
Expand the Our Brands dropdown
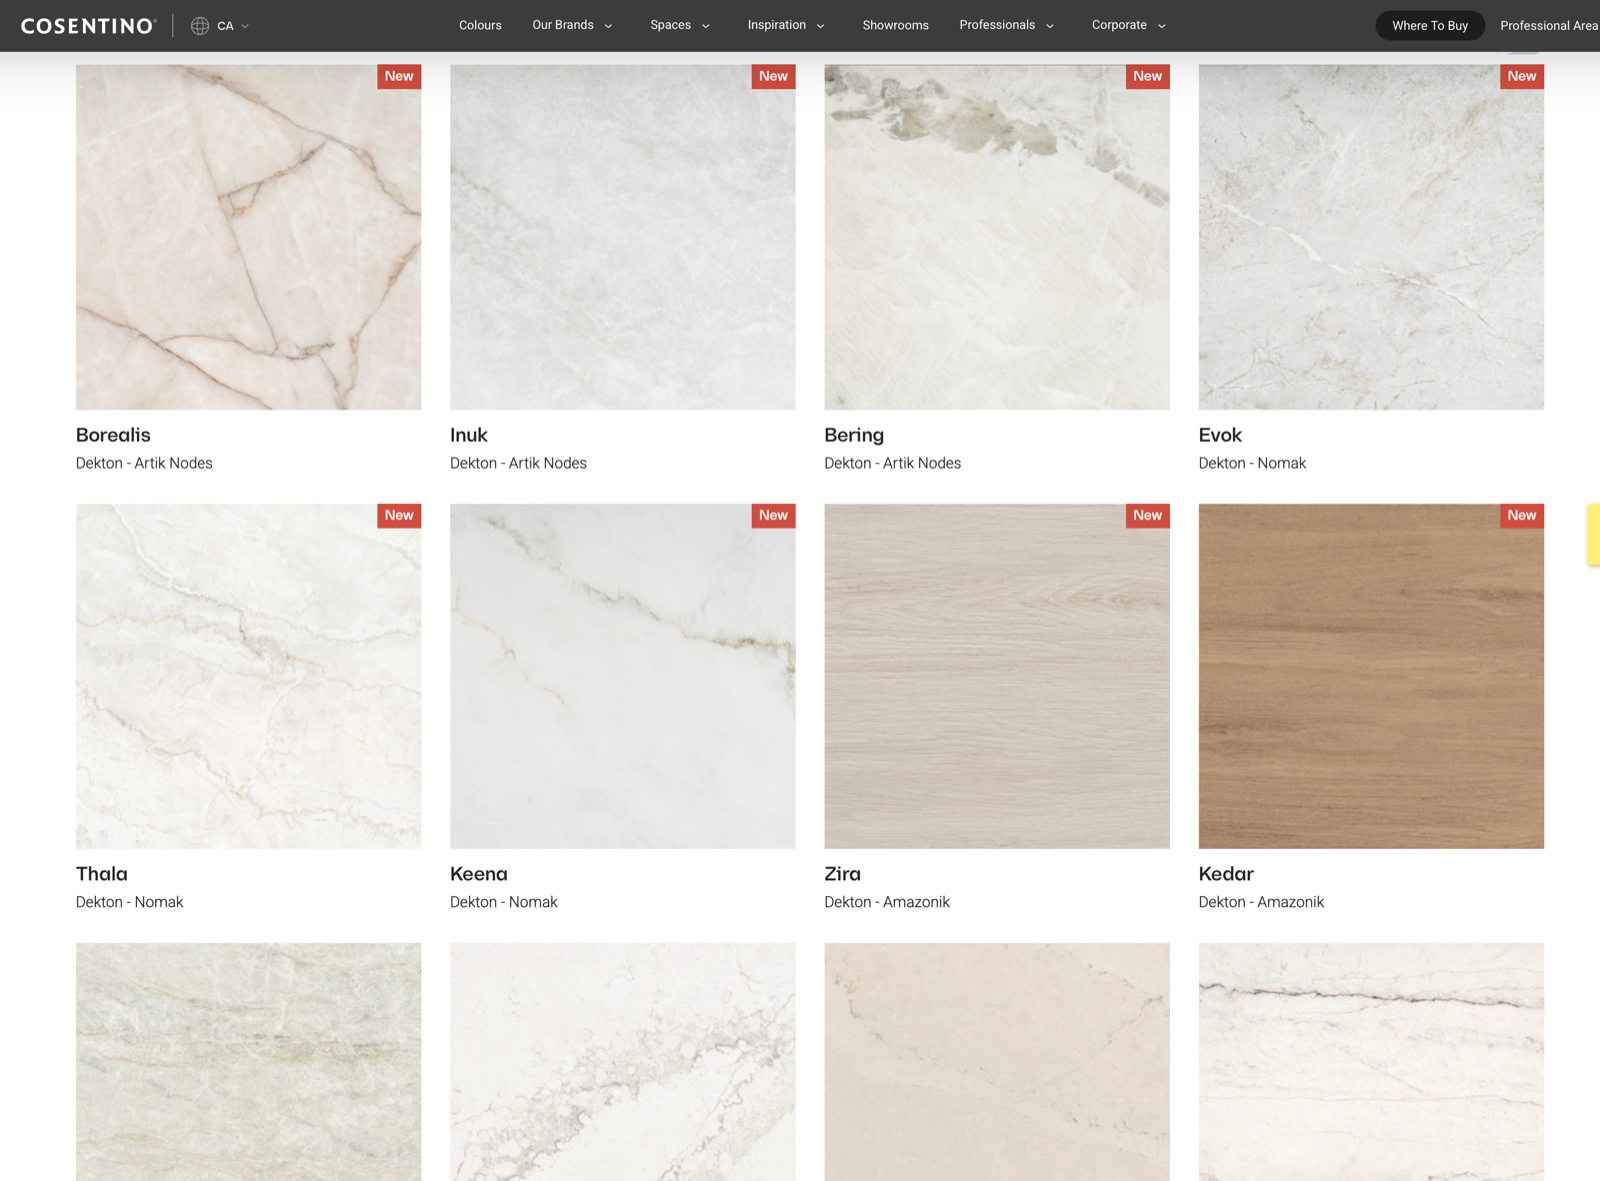point(572,25)
